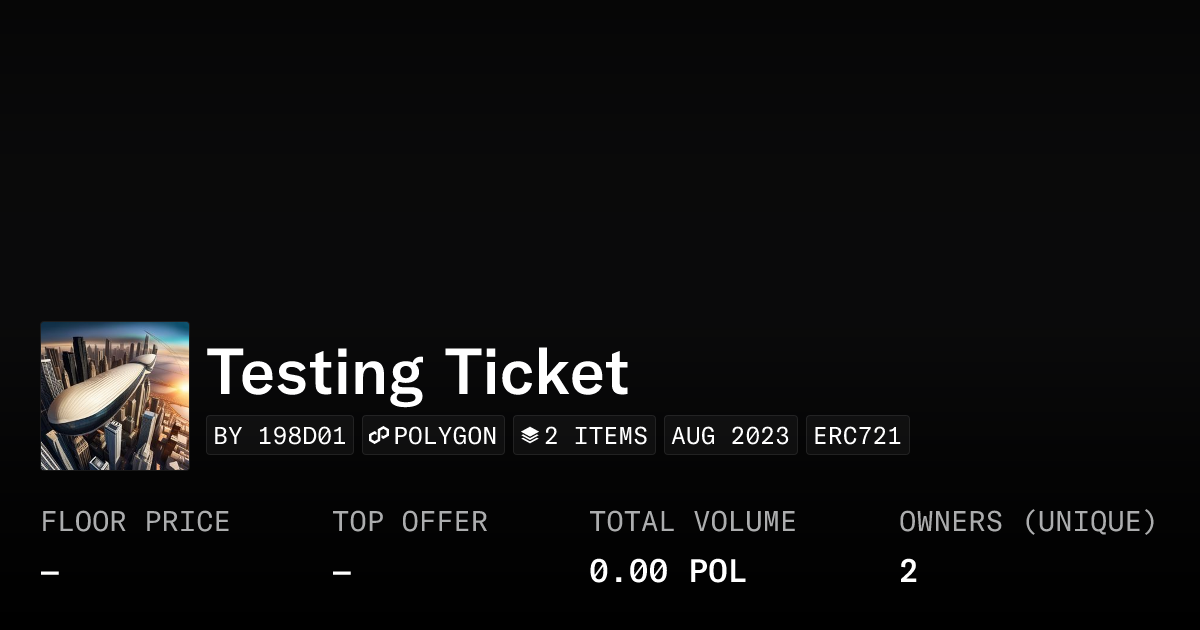Select the POLYGON chain label text
1200x630 pixels.
(445, 436)
